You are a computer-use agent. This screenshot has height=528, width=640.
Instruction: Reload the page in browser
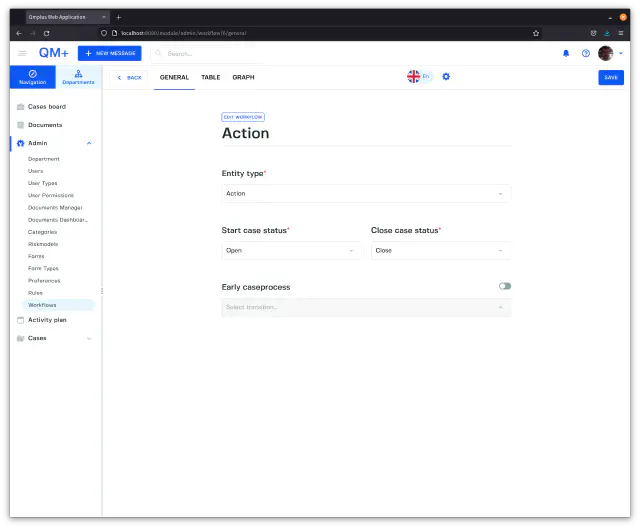47,33
